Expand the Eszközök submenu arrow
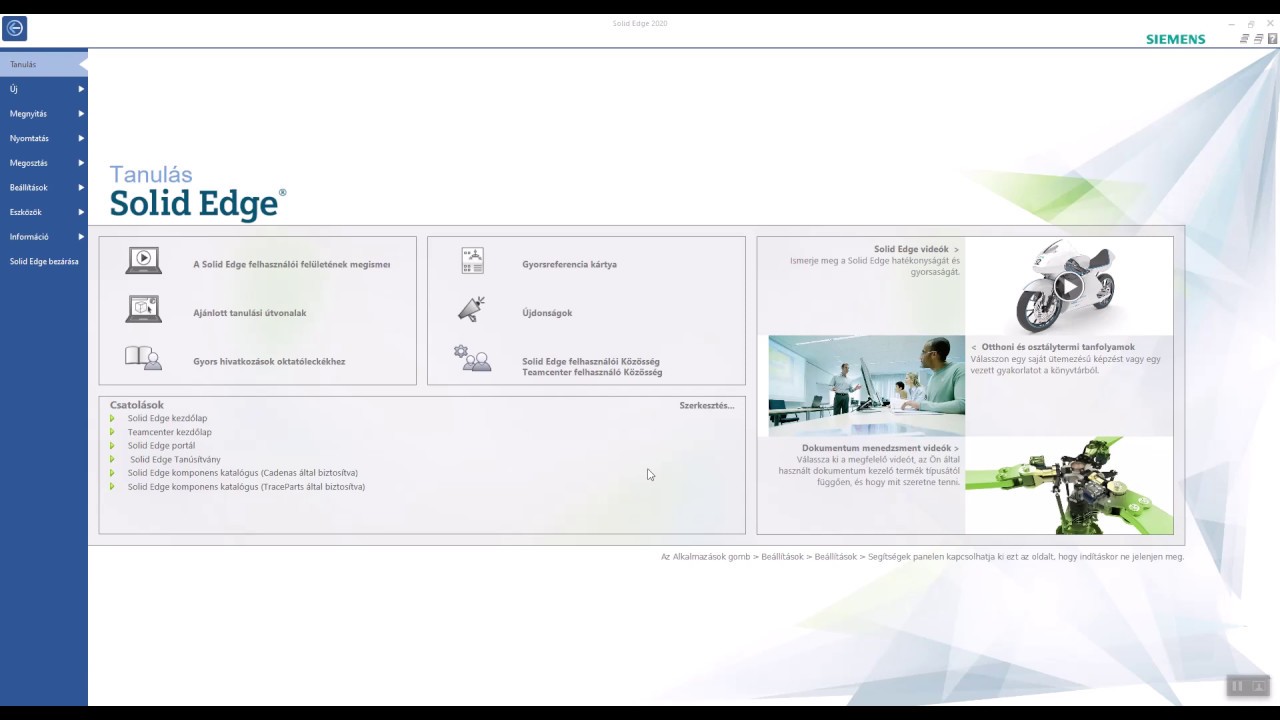The width and height of the screenshot is (1280, 720). [81, 212]
